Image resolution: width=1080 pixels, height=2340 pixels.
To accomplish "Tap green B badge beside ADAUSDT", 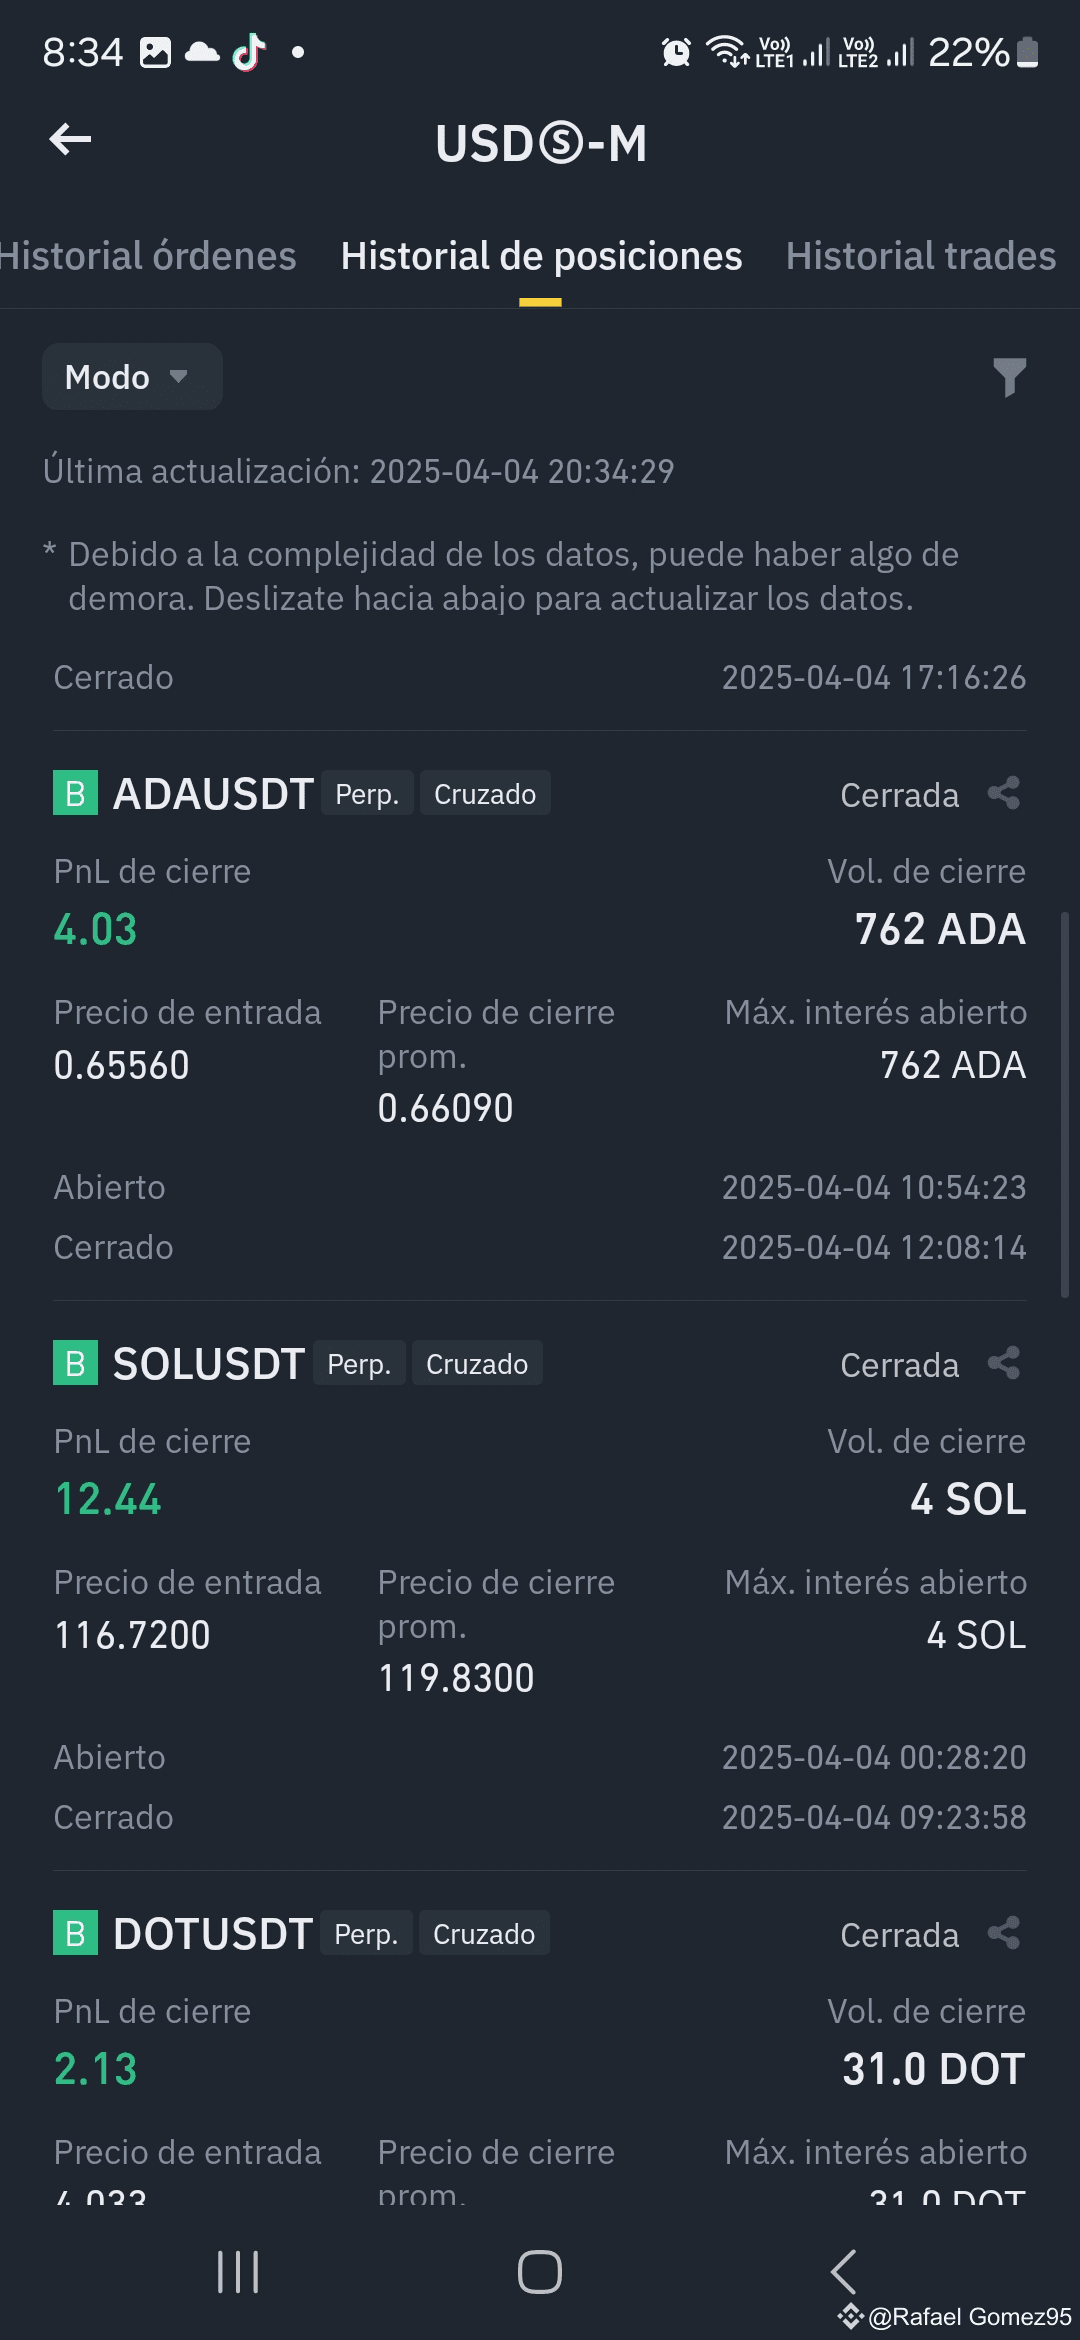I will tap(75, 793).
